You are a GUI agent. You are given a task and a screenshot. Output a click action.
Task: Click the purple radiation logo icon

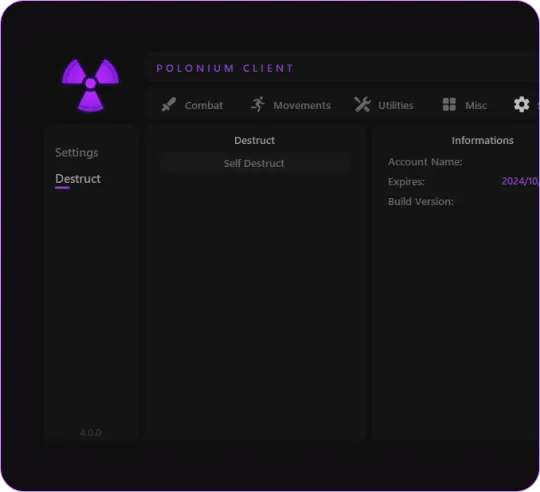(90, 85)
